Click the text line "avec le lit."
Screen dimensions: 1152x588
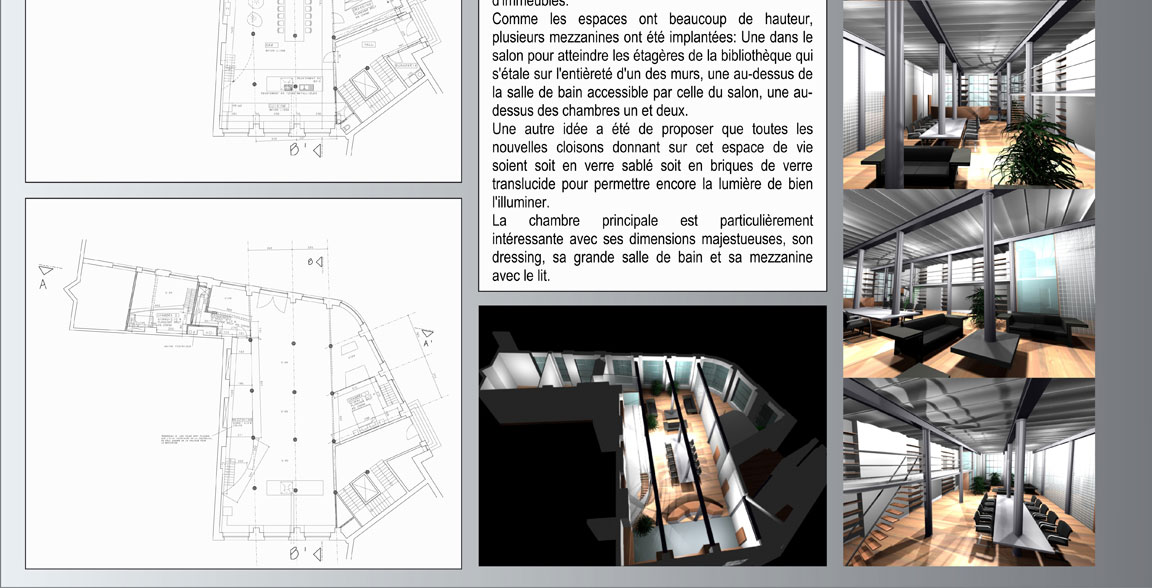(x=521, y=276)
